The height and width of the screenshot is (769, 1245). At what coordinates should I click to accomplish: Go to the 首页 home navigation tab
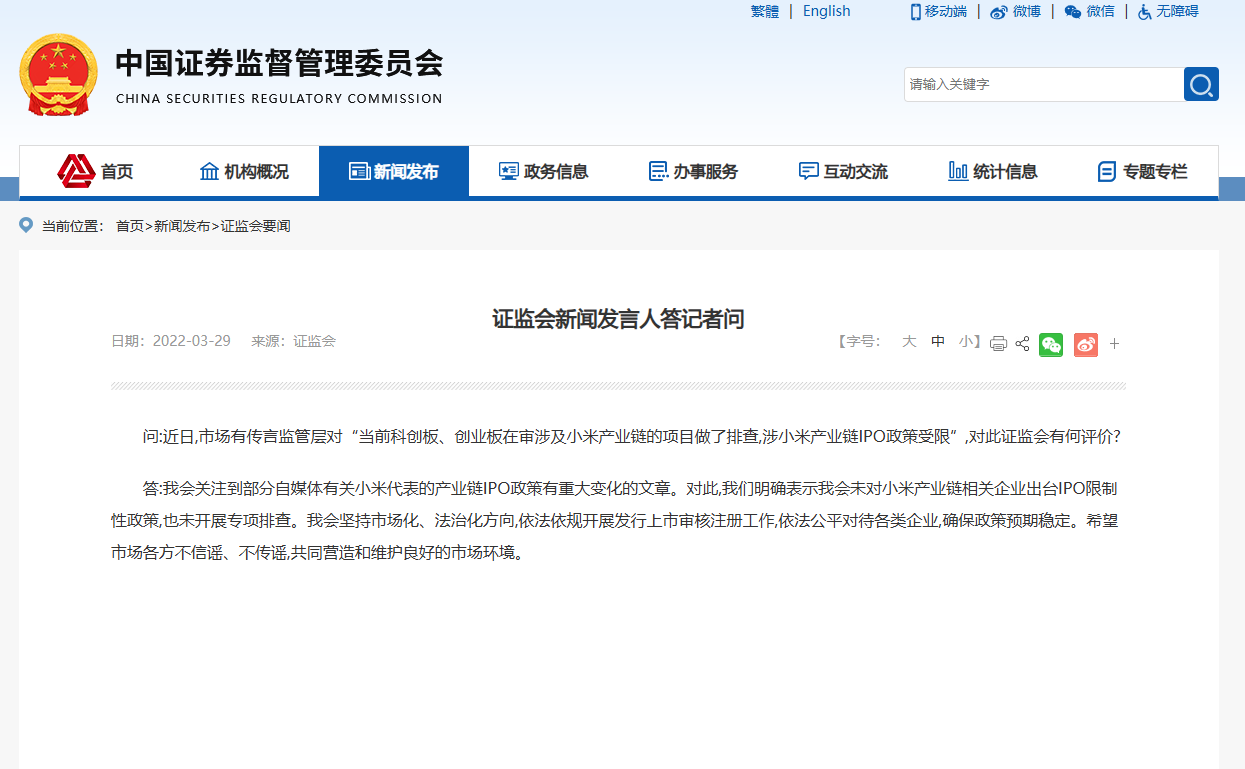[95, 171]
